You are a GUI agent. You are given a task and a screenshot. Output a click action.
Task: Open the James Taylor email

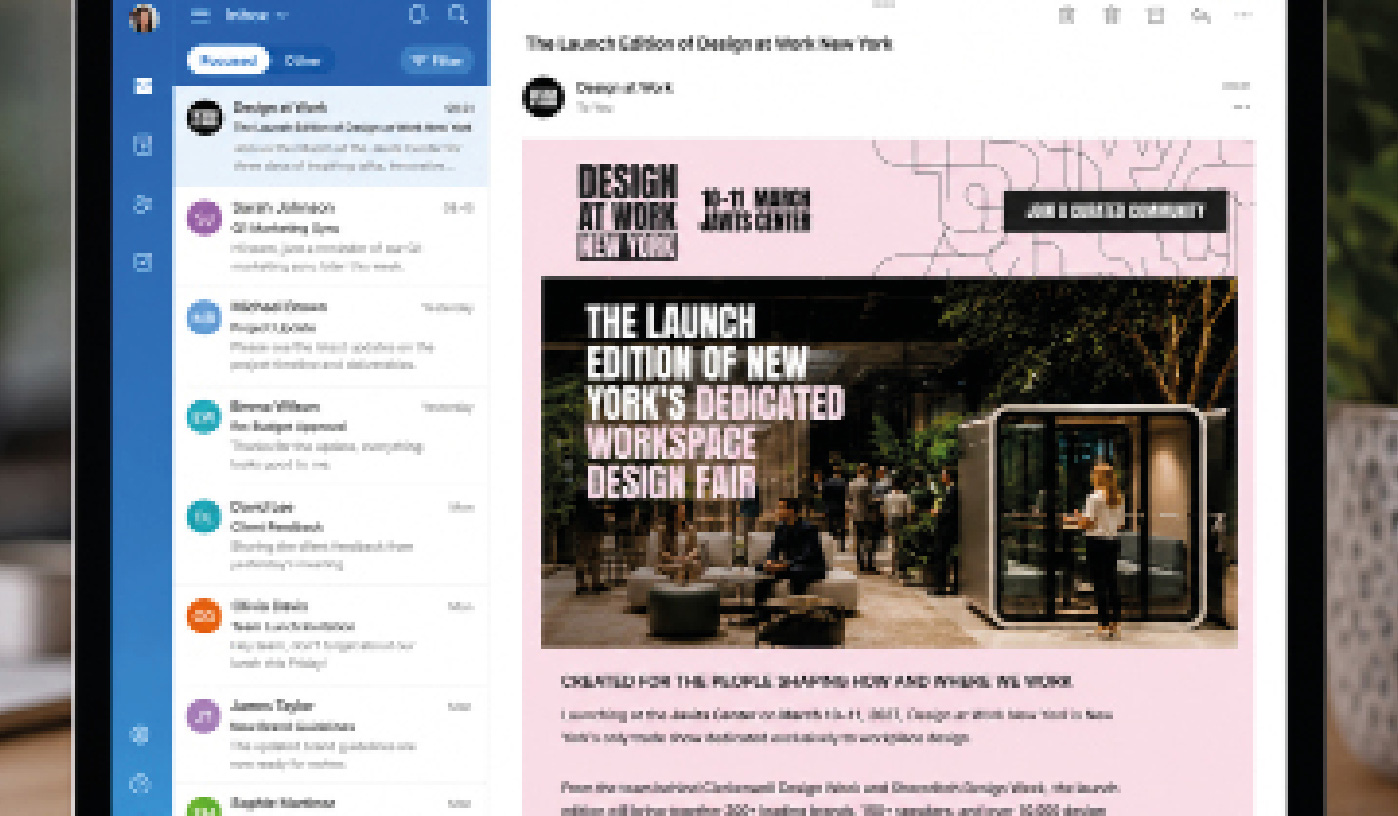(x=331, y=735)
